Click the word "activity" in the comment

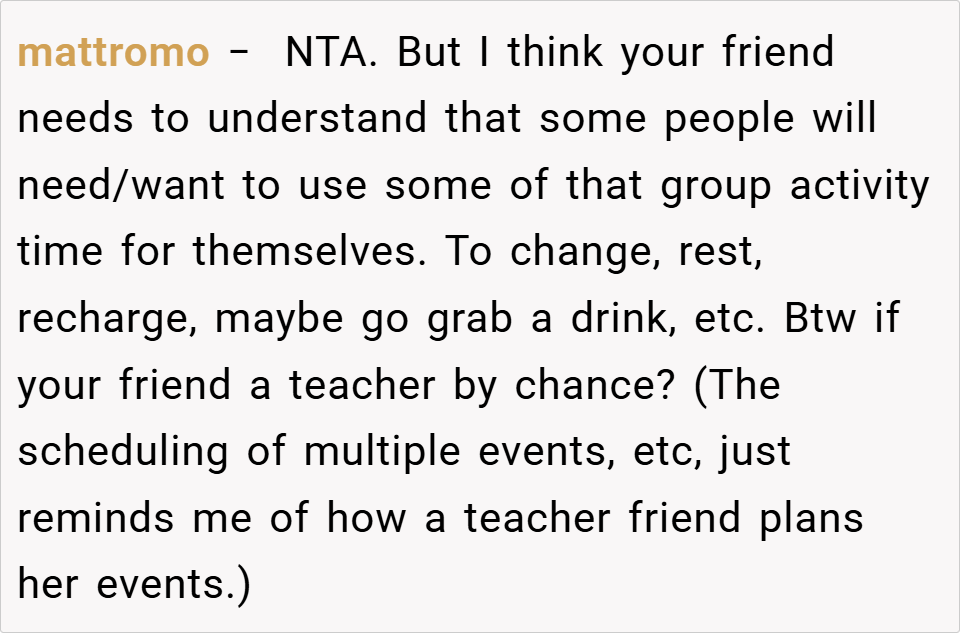860,187
